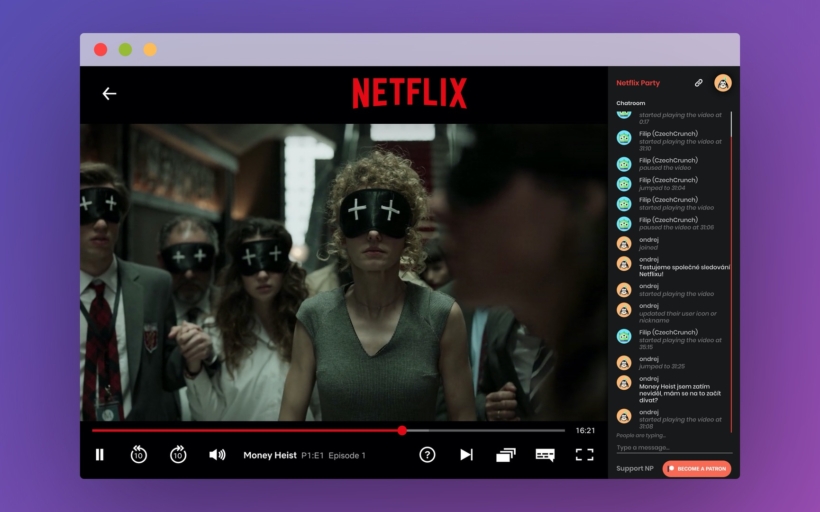Click Filip's avatar beside 'jumped to 31:04'
The image size is (820, 512).
click(624, 184)
